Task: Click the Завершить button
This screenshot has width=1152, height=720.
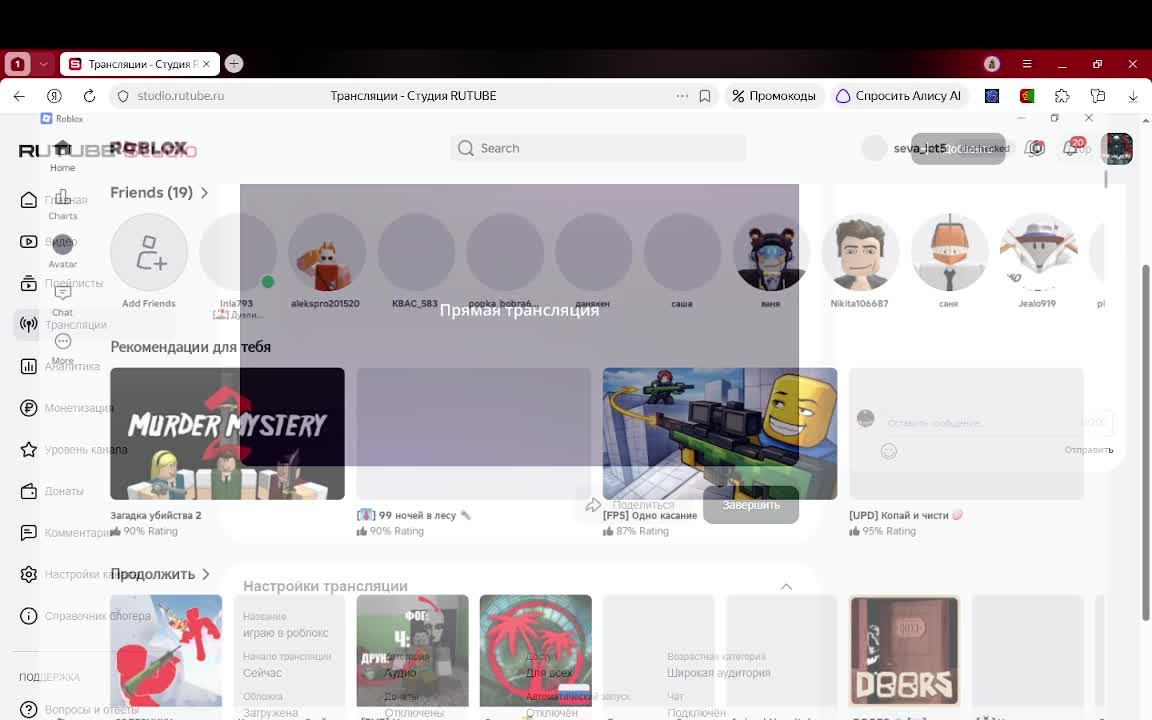Action: [x=751, y=505]
